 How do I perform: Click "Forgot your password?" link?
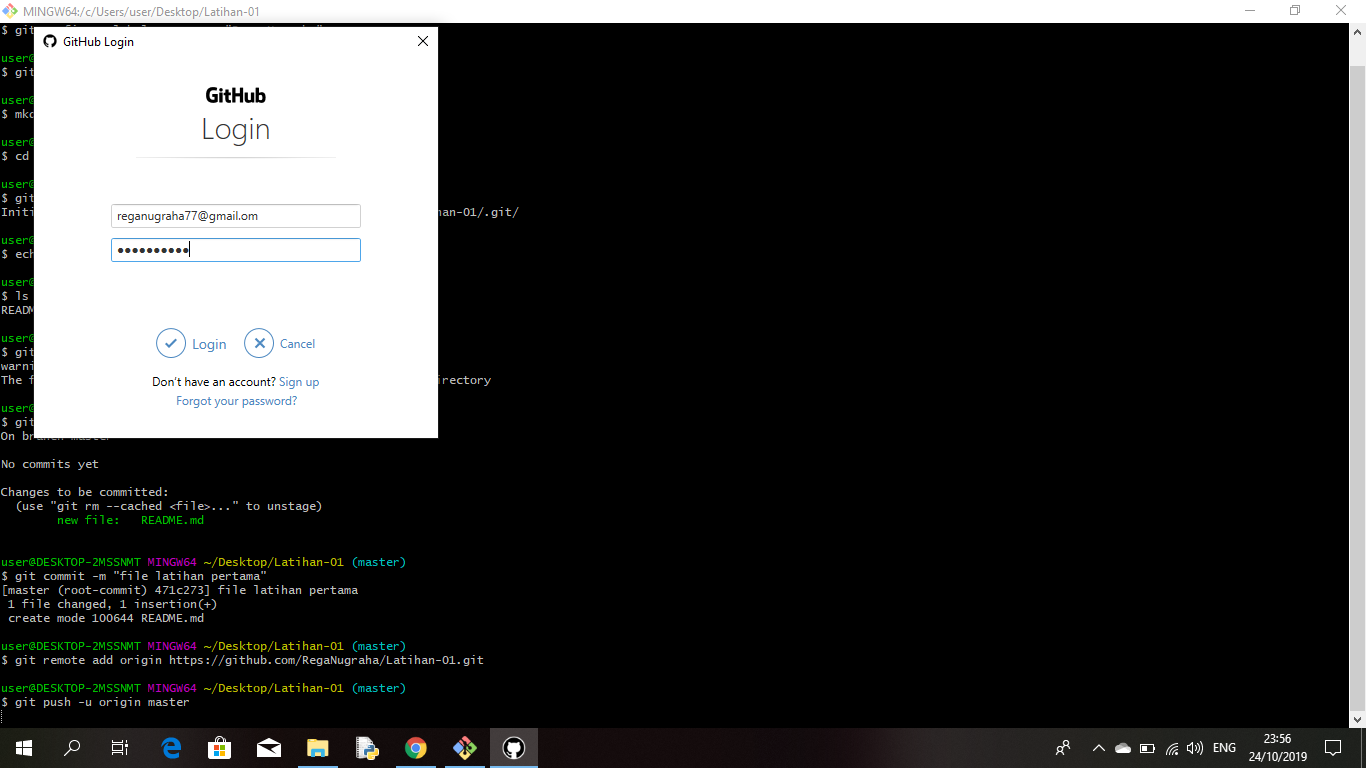[x=235, y=400]
